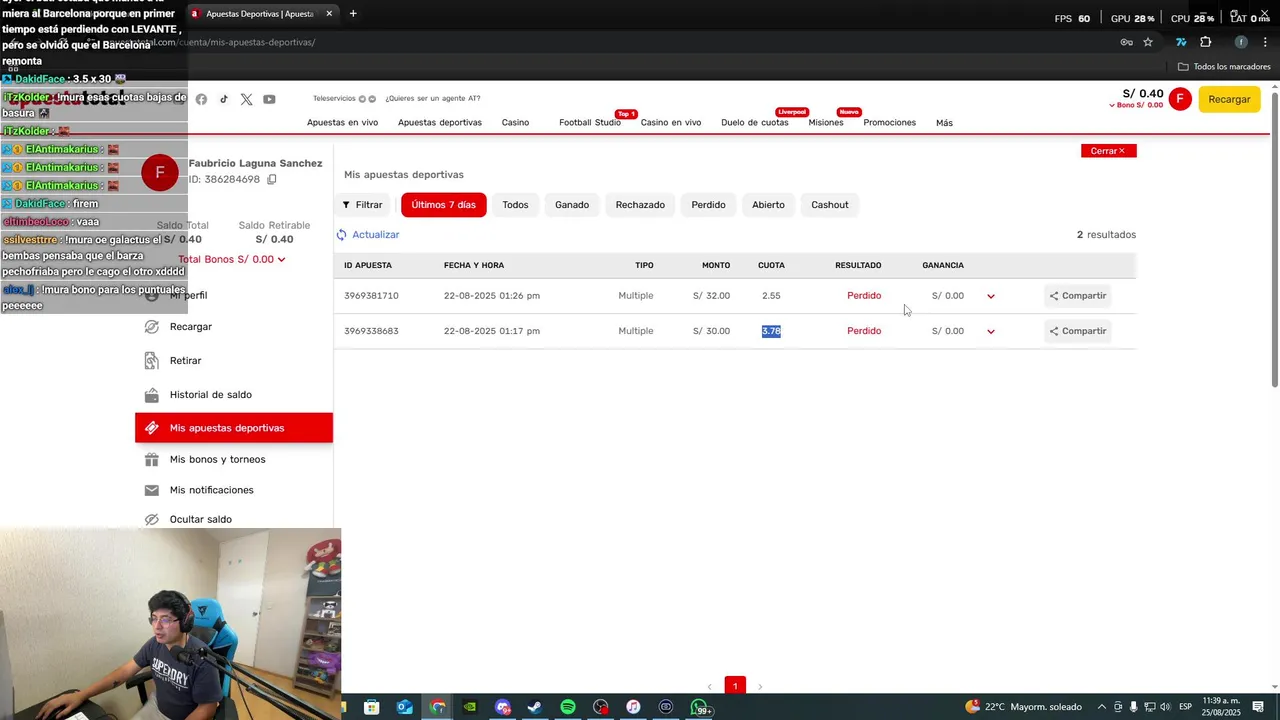Share bet 3969381710 with Compartir

pyautogui.click(x=1078, y=296)
